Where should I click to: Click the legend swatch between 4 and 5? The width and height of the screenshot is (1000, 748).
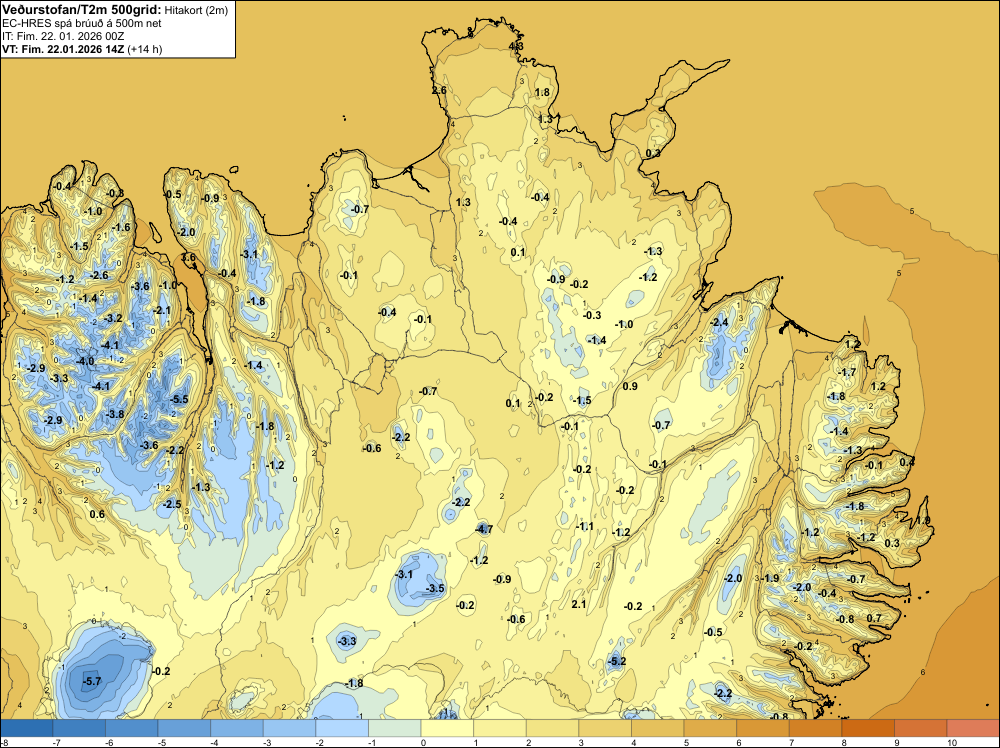coord(658,728)
